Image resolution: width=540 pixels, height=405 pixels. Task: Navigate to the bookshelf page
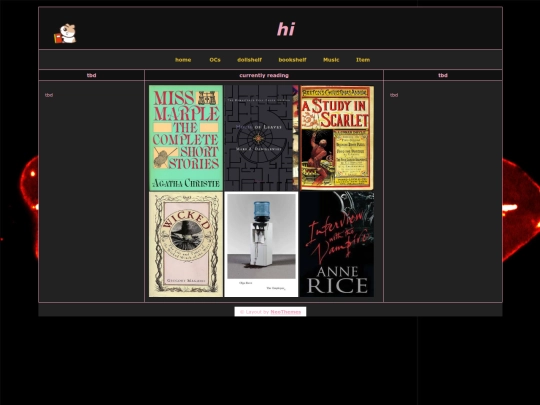tap(292, 60)
